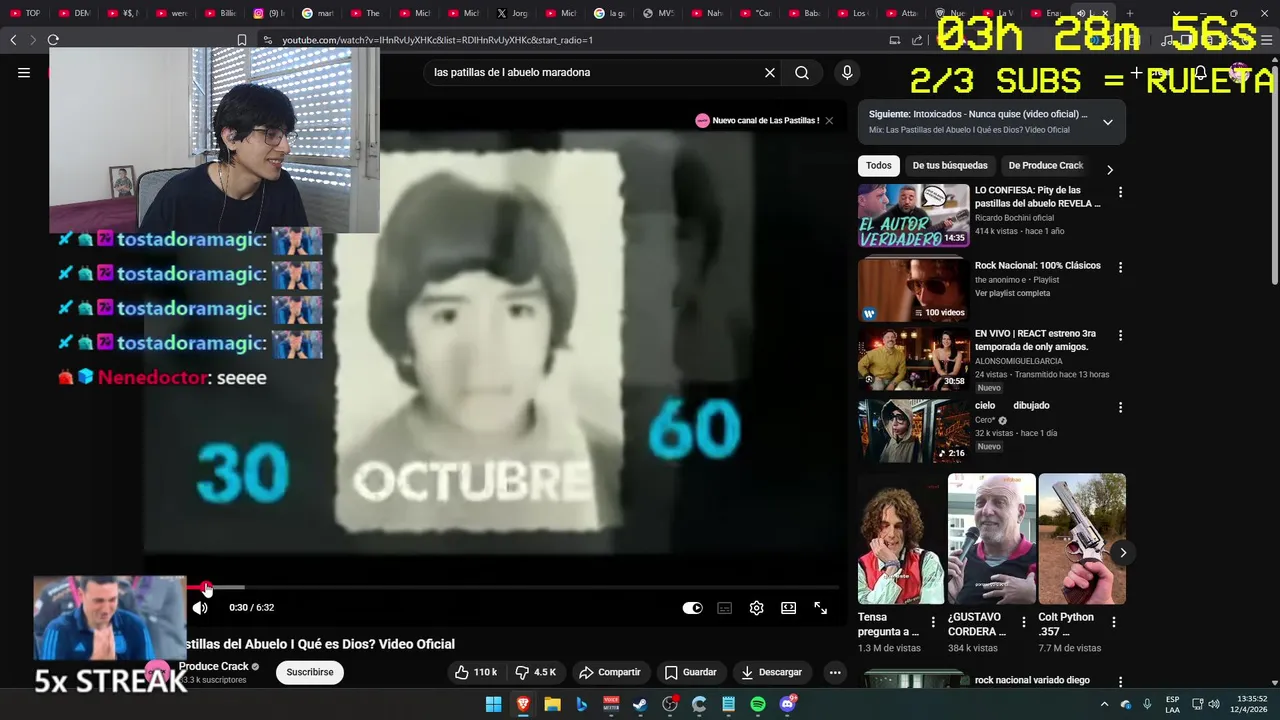Viewport: 1280px width, 720px height.
Task: Open Spotify from the taskbar
Action: pos(758,704)
